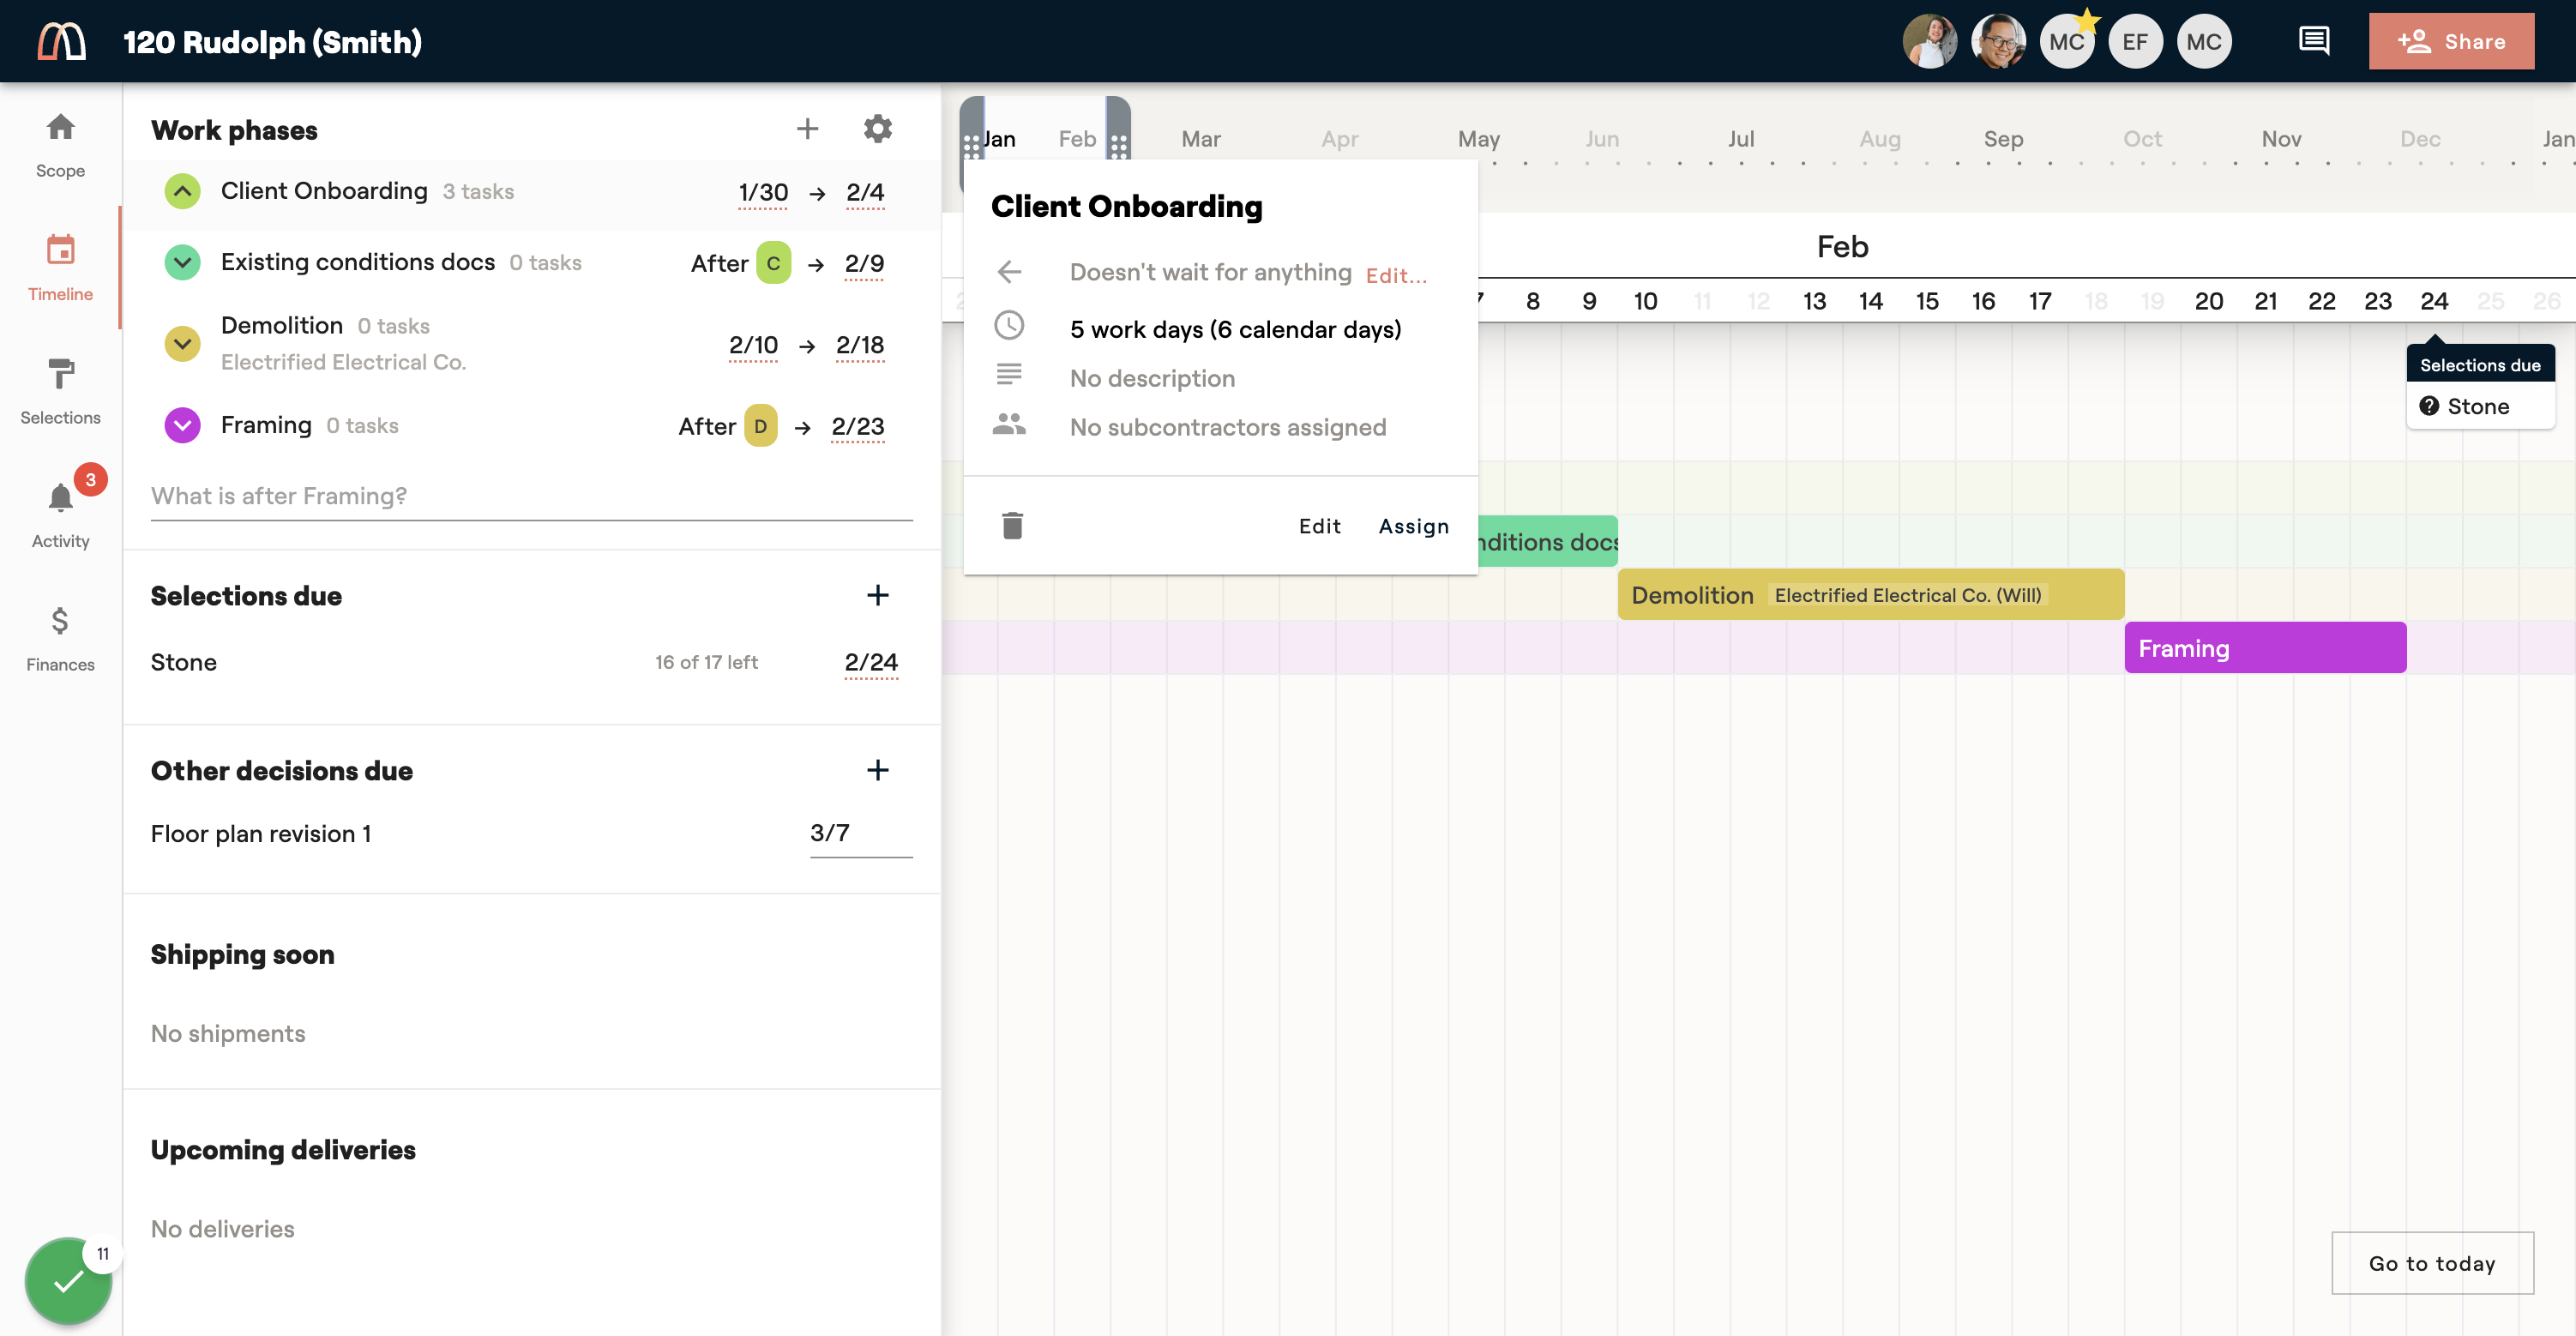Click Go to today button

pyautogui.click(x=2432, y=1263)
